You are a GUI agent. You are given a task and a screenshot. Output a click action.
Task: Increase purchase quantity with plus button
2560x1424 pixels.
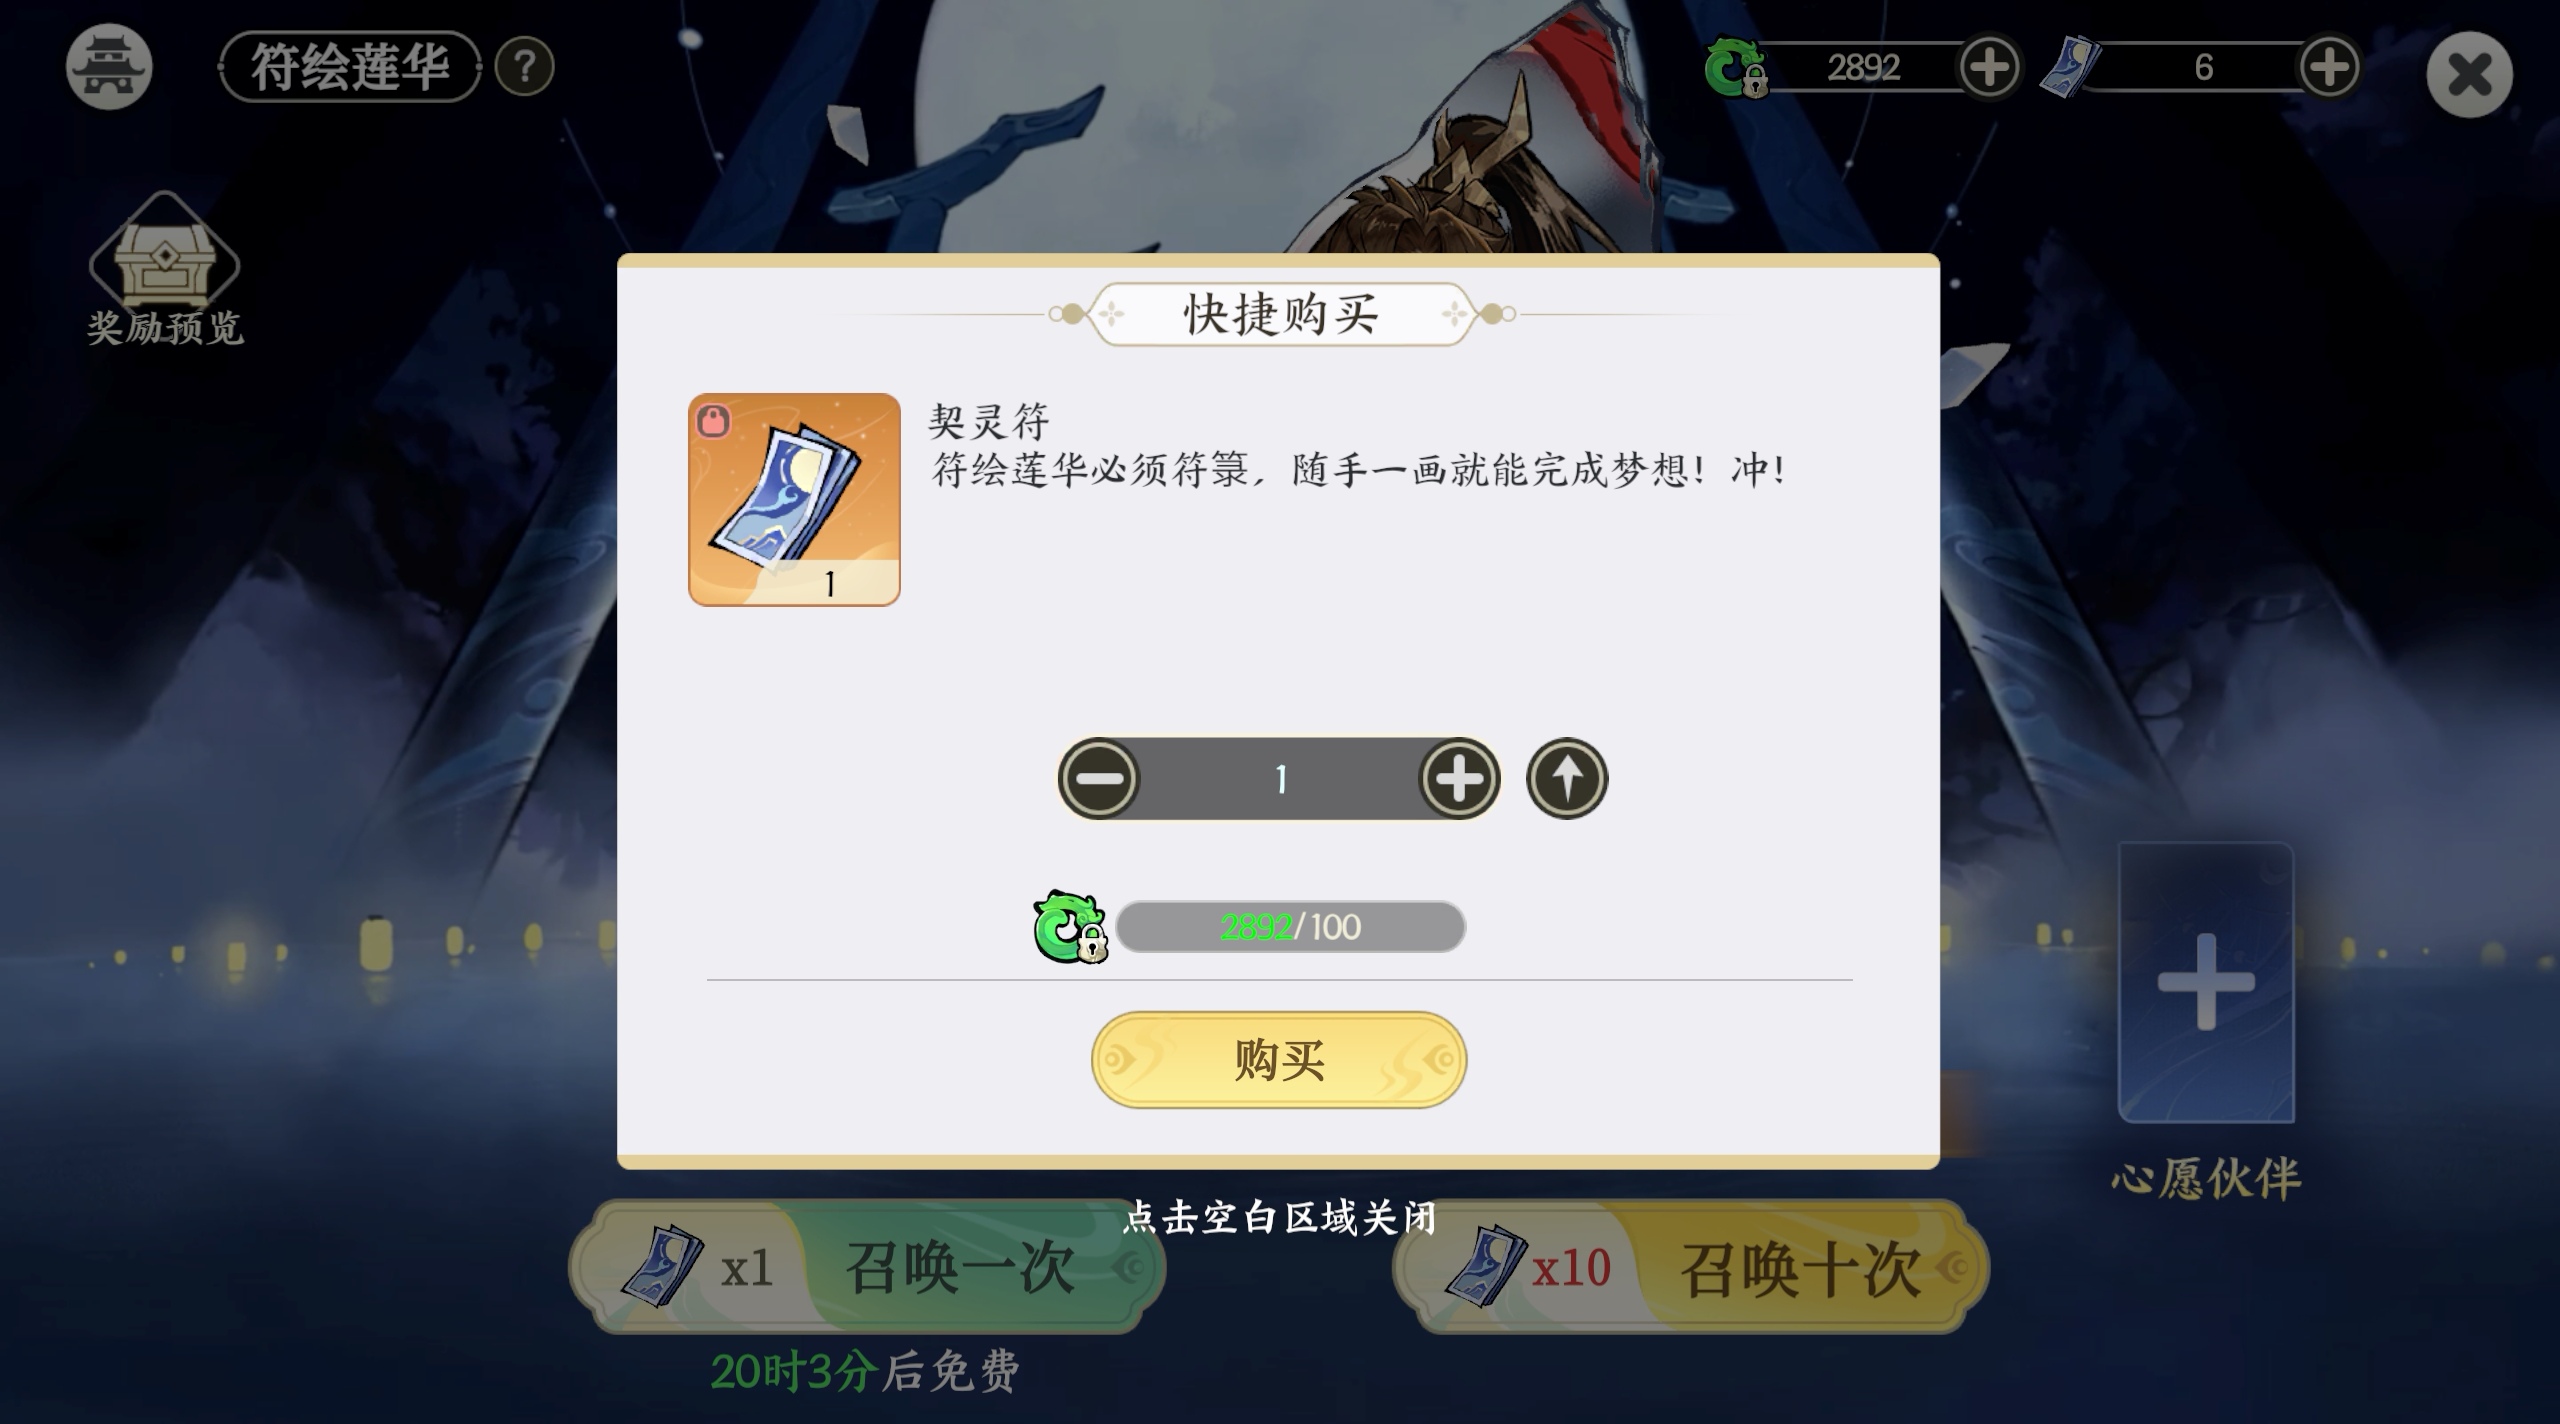pos(1459,778)
